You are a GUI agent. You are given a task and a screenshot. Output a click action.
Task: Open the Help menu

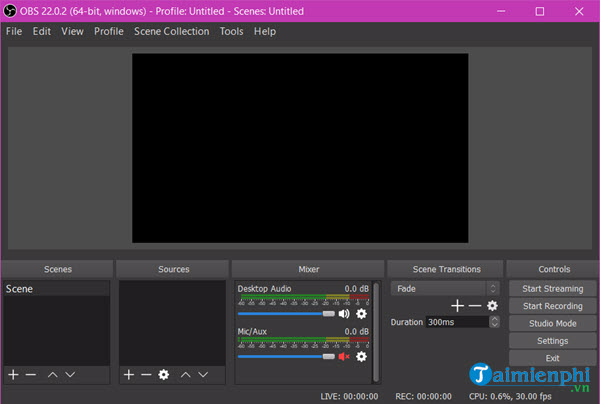(x=264, y=31)
